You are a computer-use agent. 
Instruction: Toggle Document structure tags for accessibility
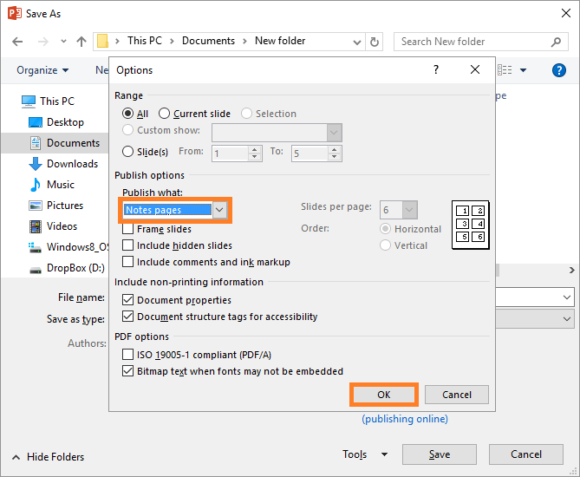[128, 317]
